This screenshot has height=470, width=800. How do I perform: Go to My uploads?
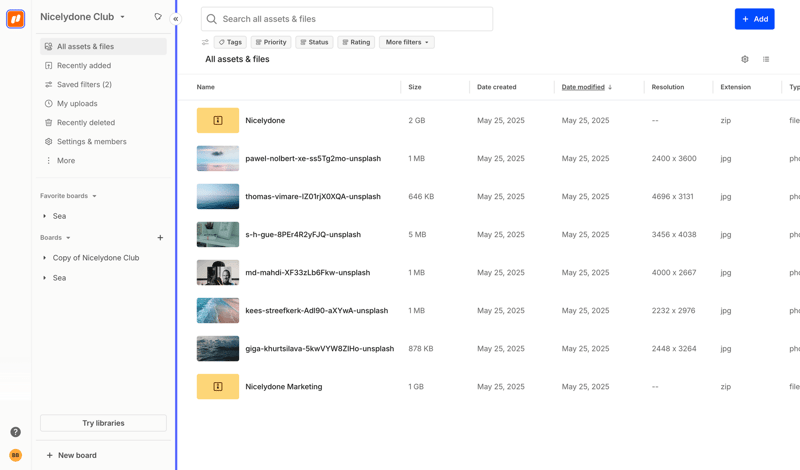(103, 104)
